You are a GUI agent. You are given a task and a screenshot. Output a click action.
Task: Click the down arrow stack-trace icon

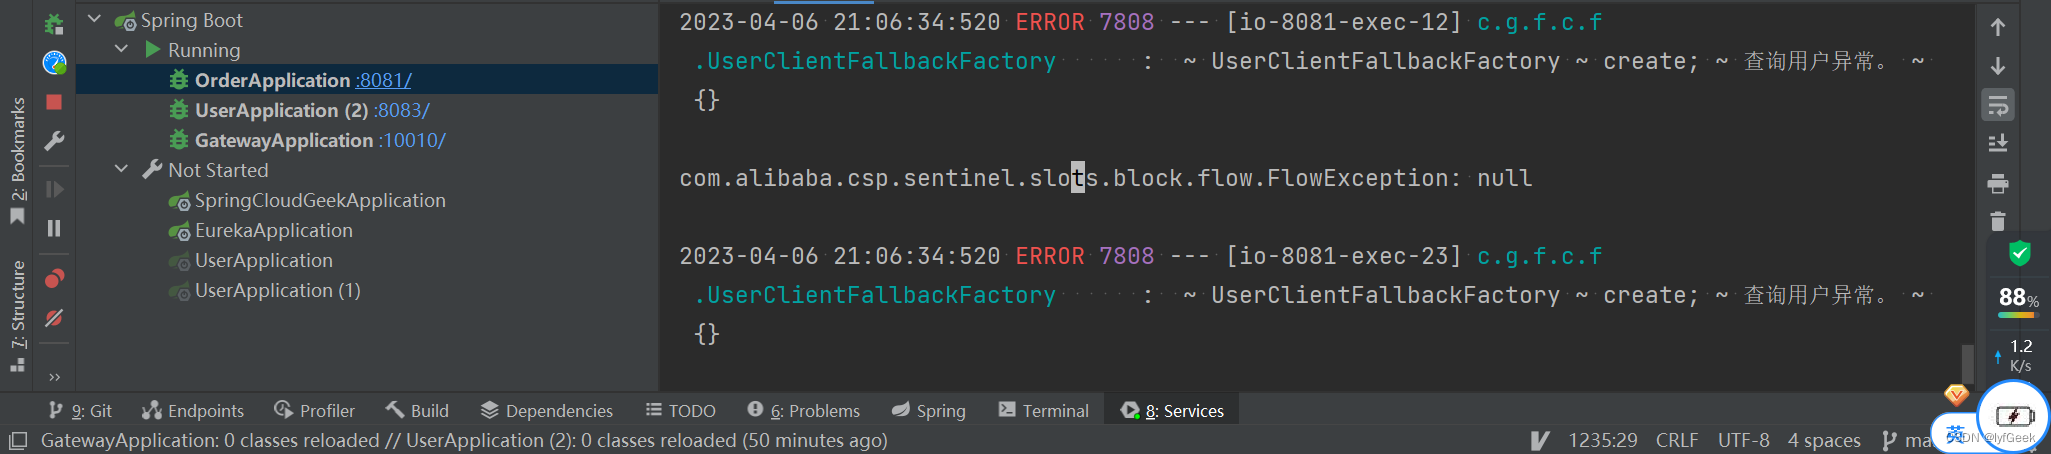click(x=1998, y=66)
